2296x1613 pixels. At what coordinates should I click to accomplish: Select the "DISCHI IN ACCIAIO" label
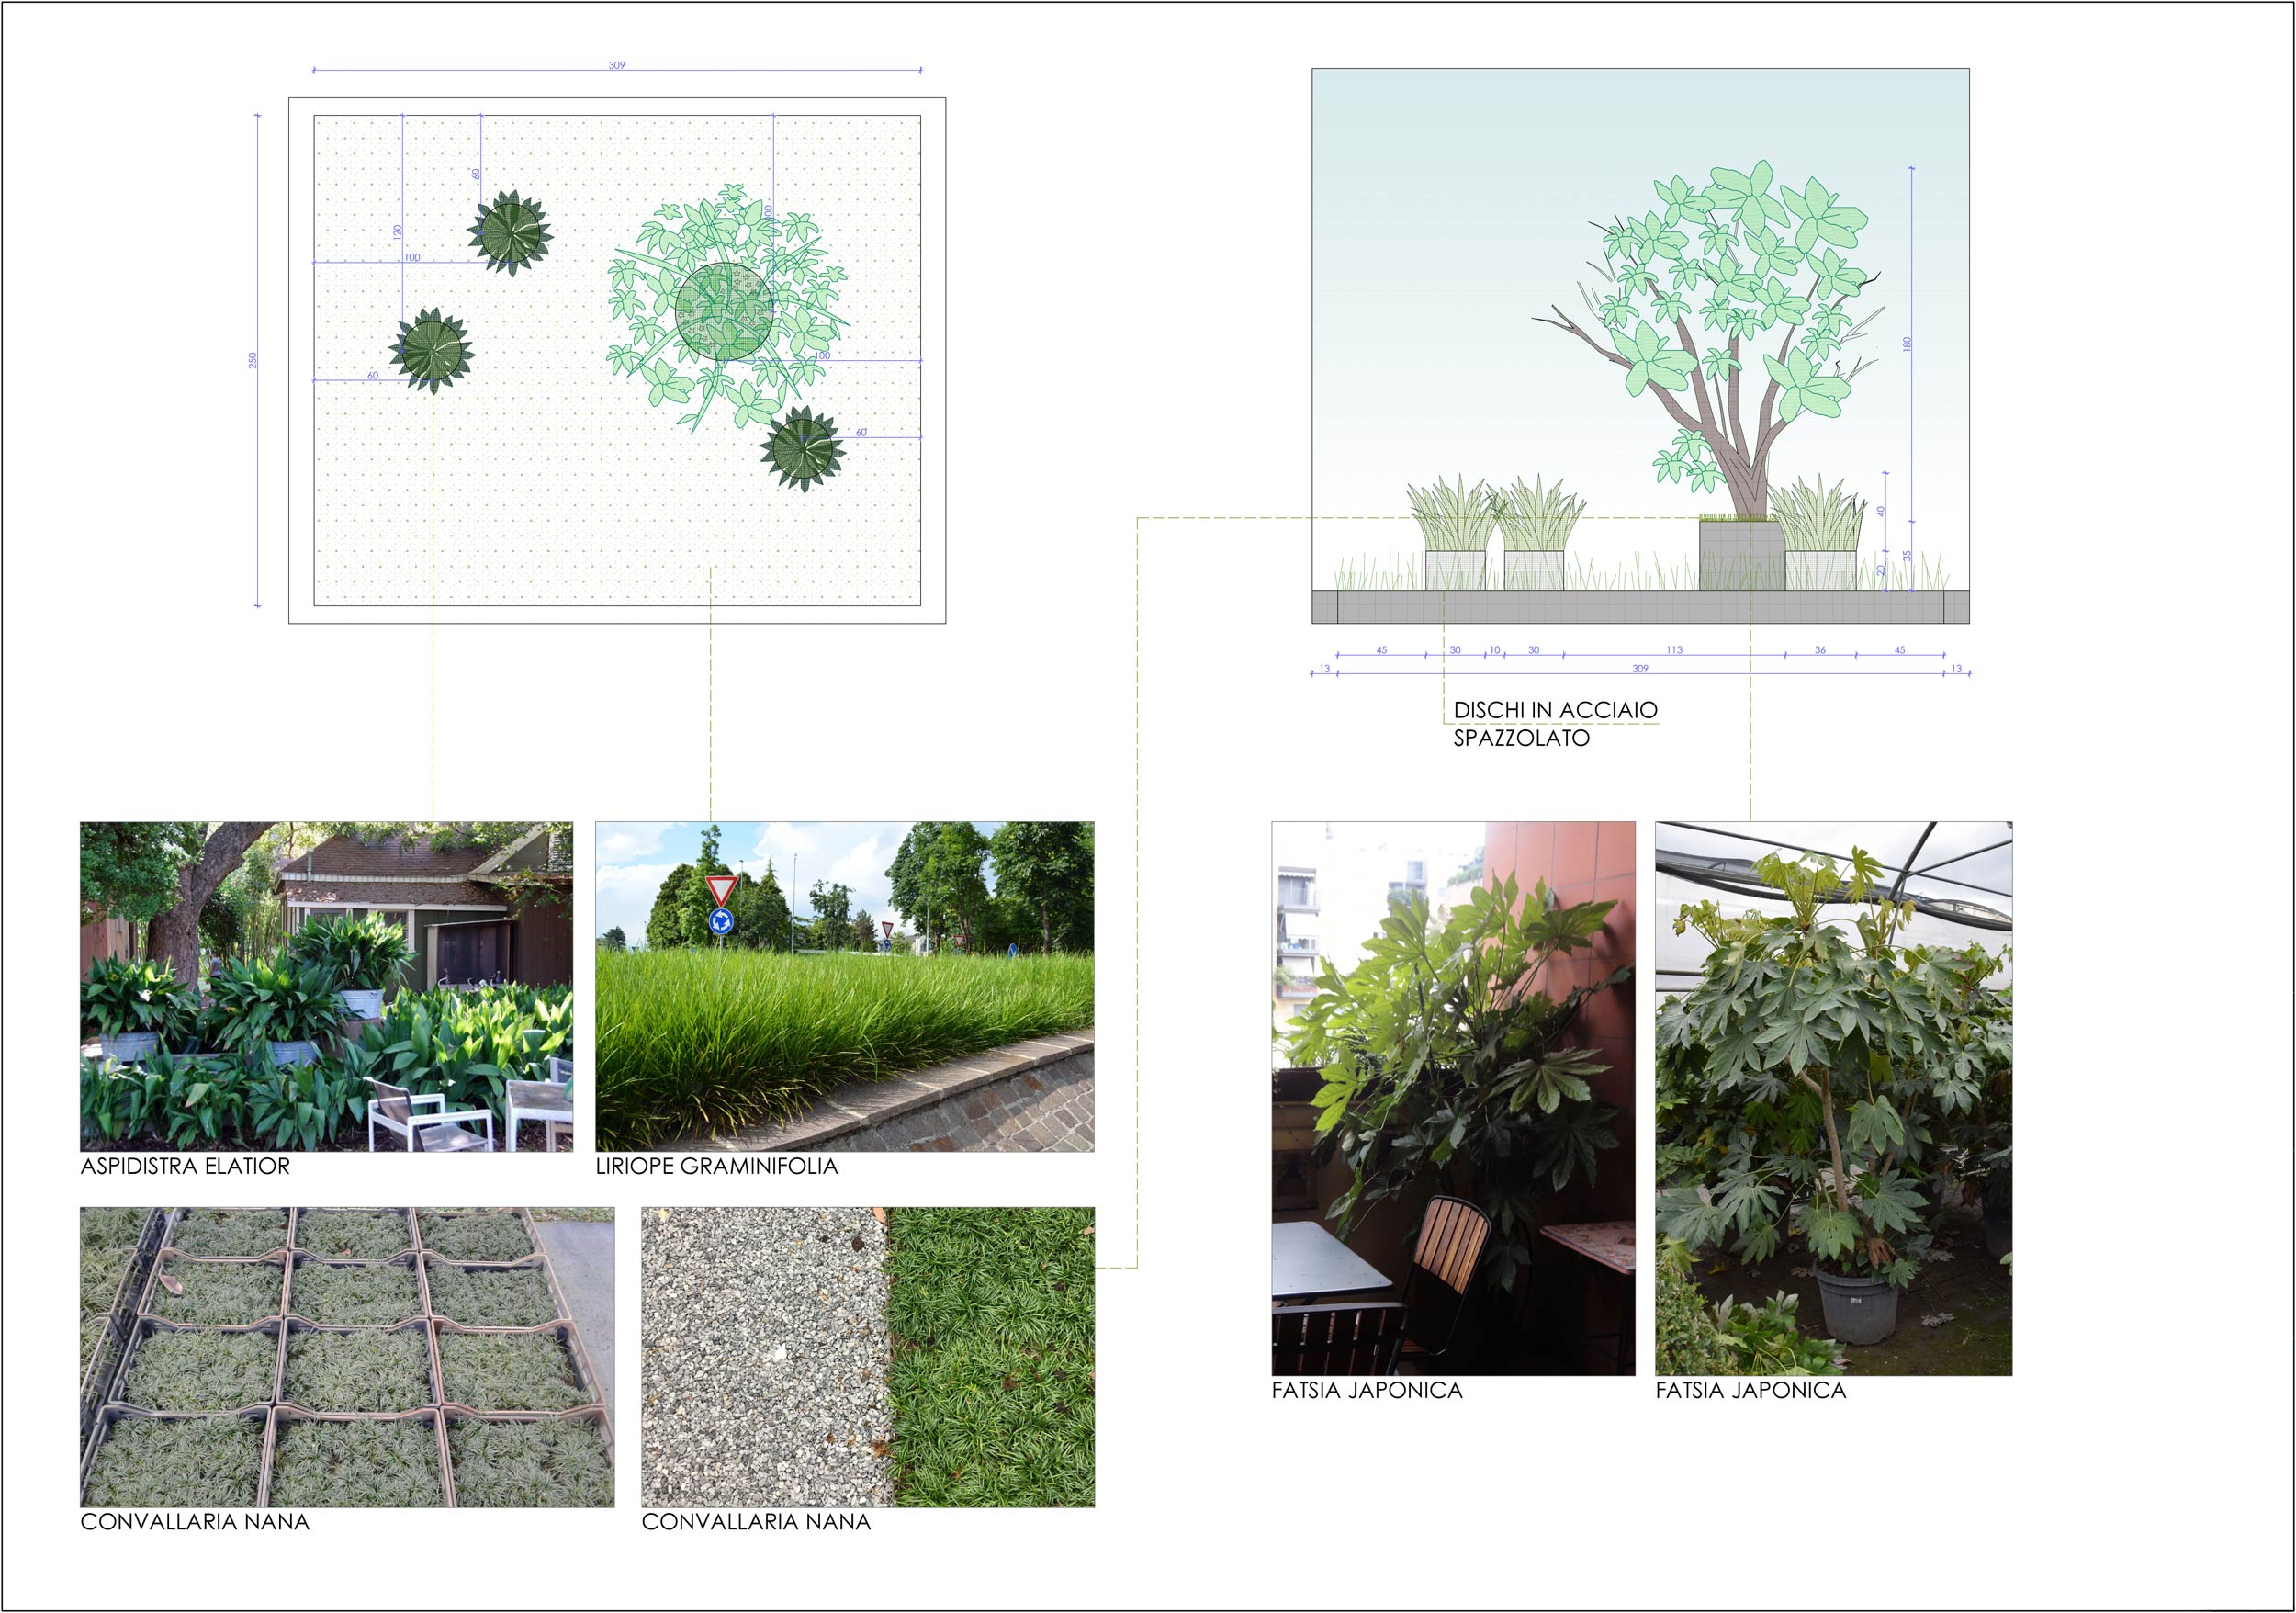point(1555,710)
